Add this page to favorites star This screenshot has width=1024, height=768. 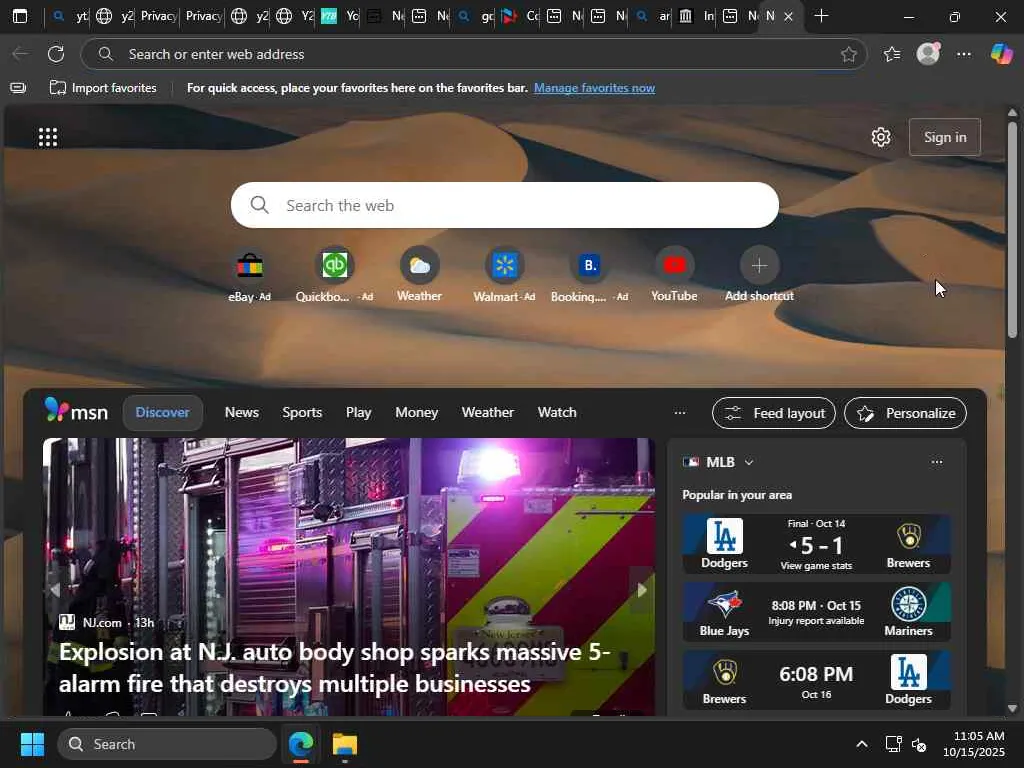(848, 54)
